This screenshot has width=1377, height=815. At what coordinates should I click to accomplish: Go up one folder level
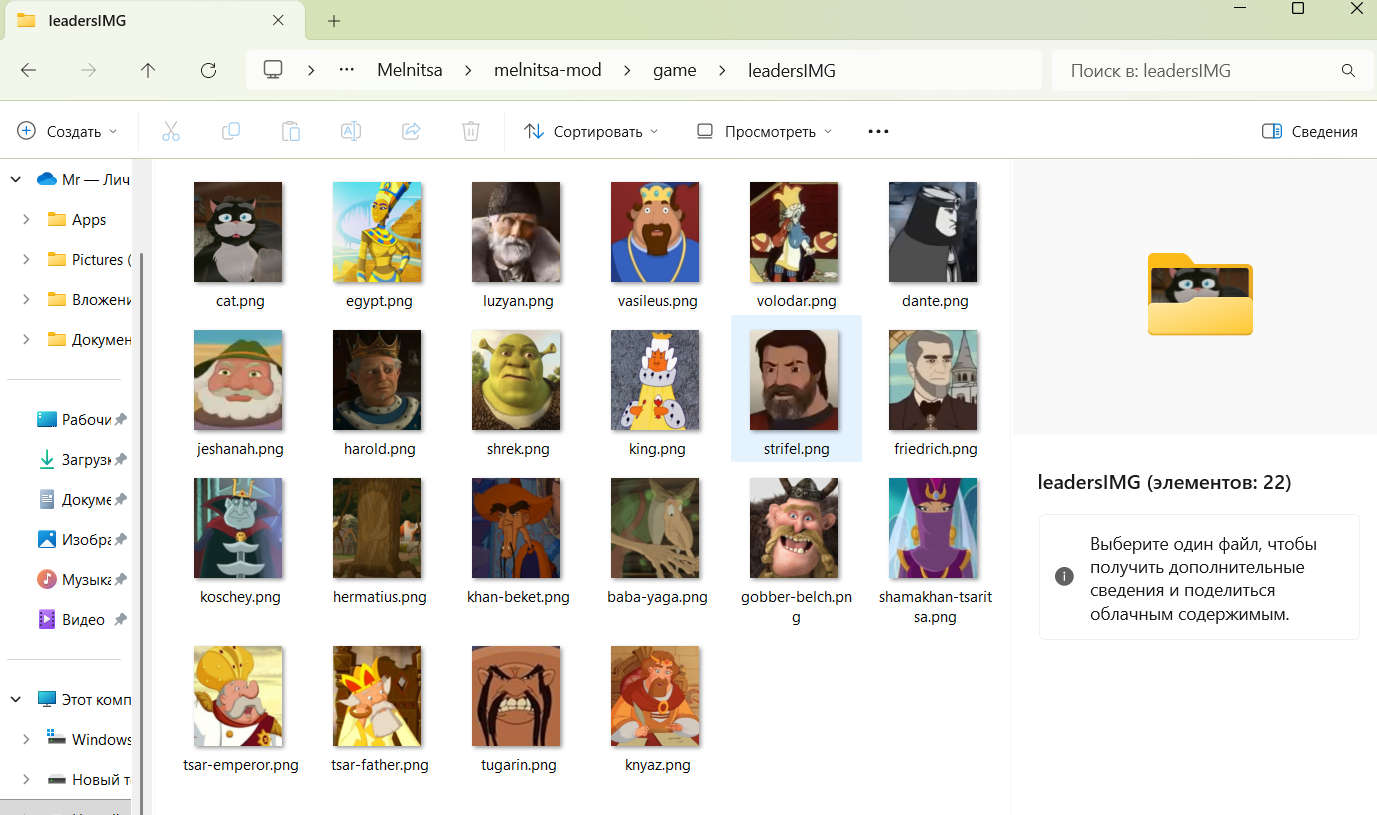click(148, 70)
